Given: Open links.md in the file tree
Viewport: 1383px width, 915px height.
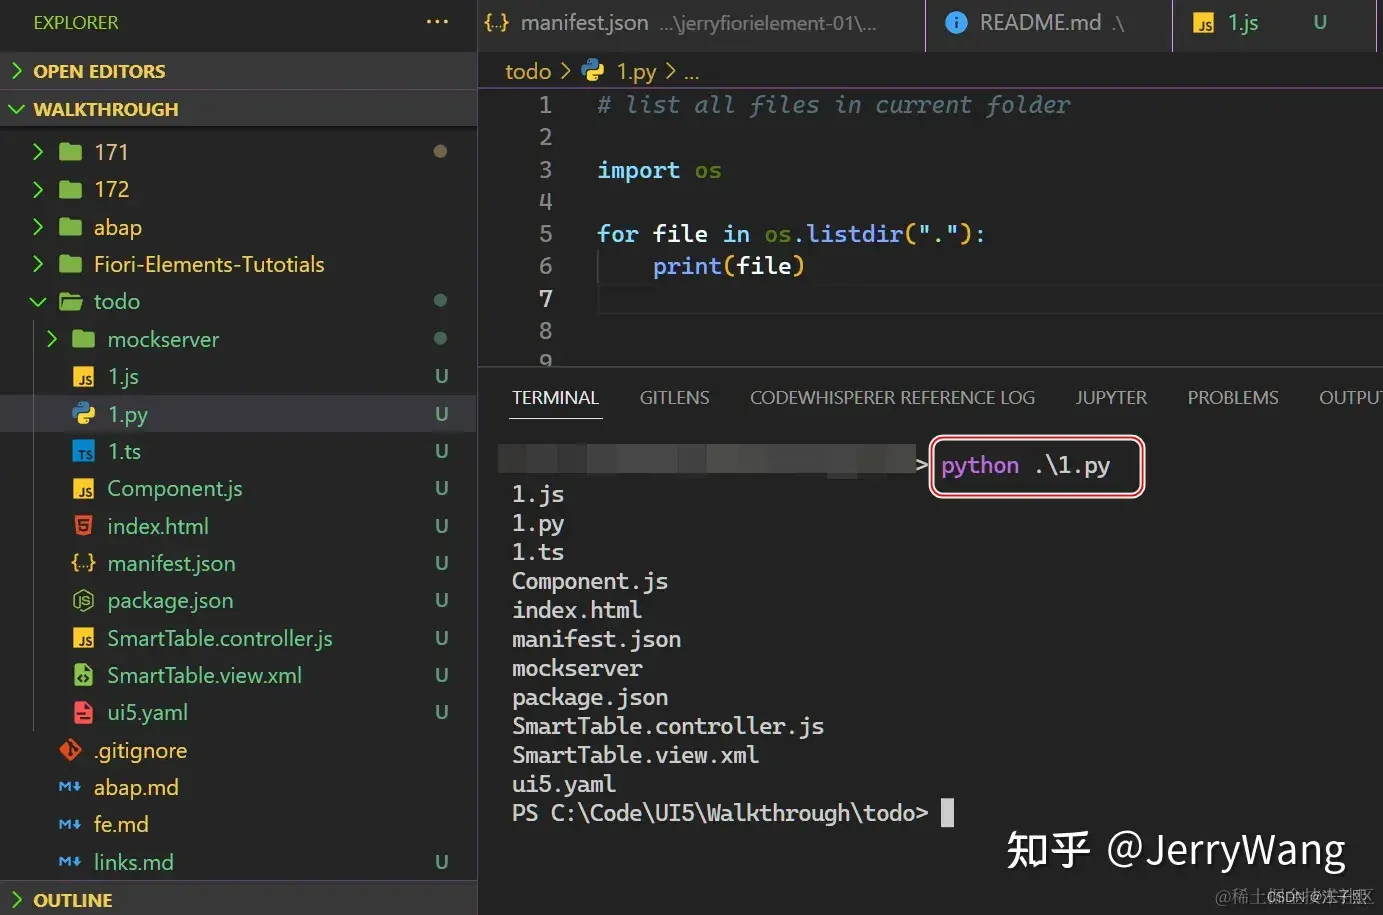Looking at the screenshot, I should (238, 862).
